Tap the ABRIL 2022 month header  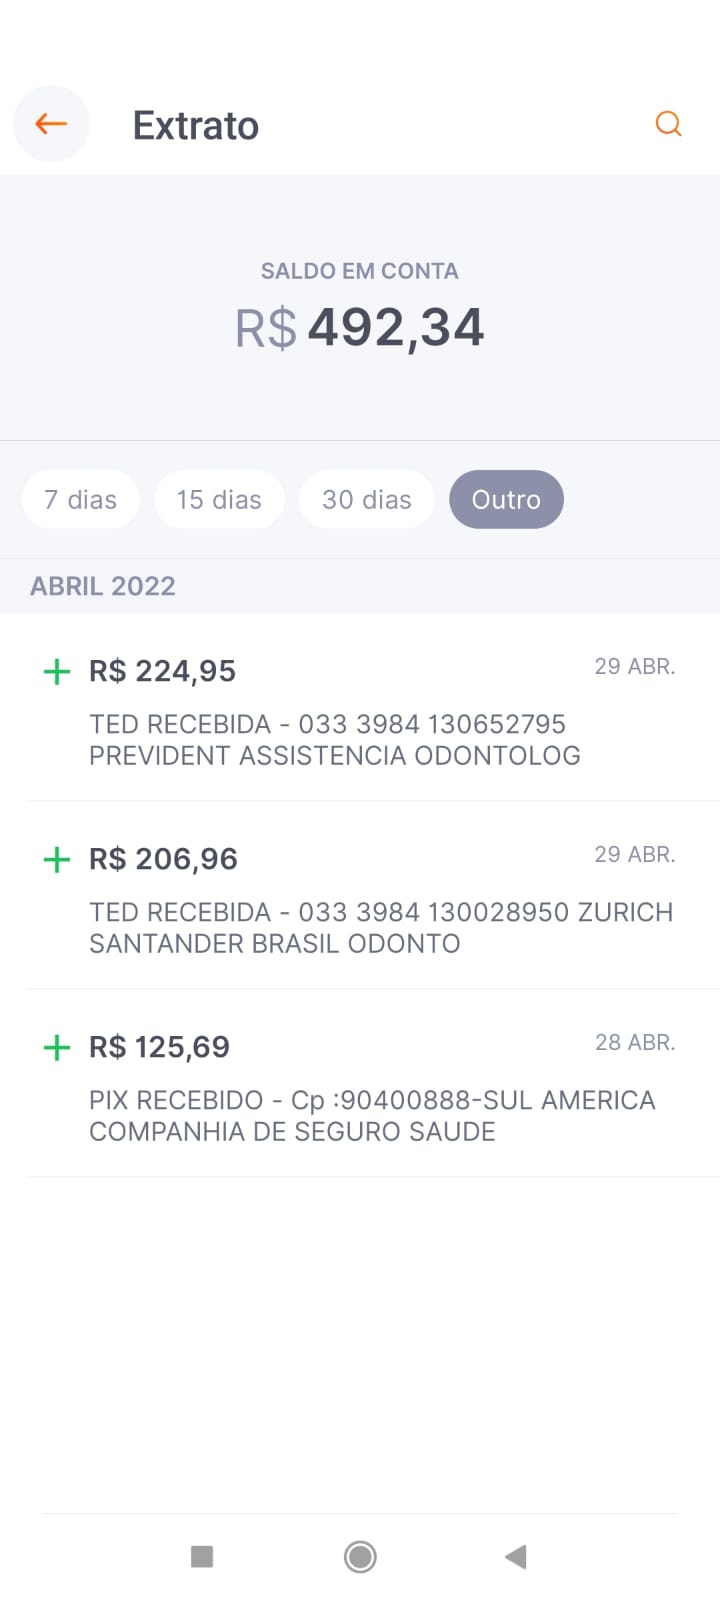pos(103,586)
